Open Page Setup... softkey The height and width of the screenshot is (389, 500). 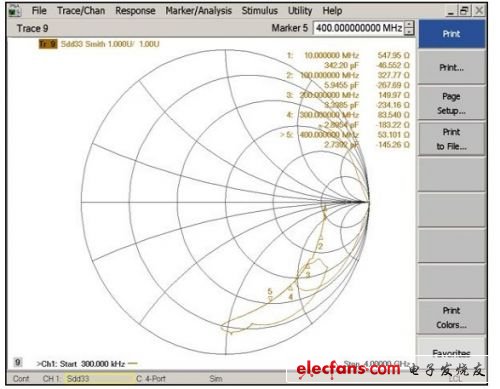[452, 103]
